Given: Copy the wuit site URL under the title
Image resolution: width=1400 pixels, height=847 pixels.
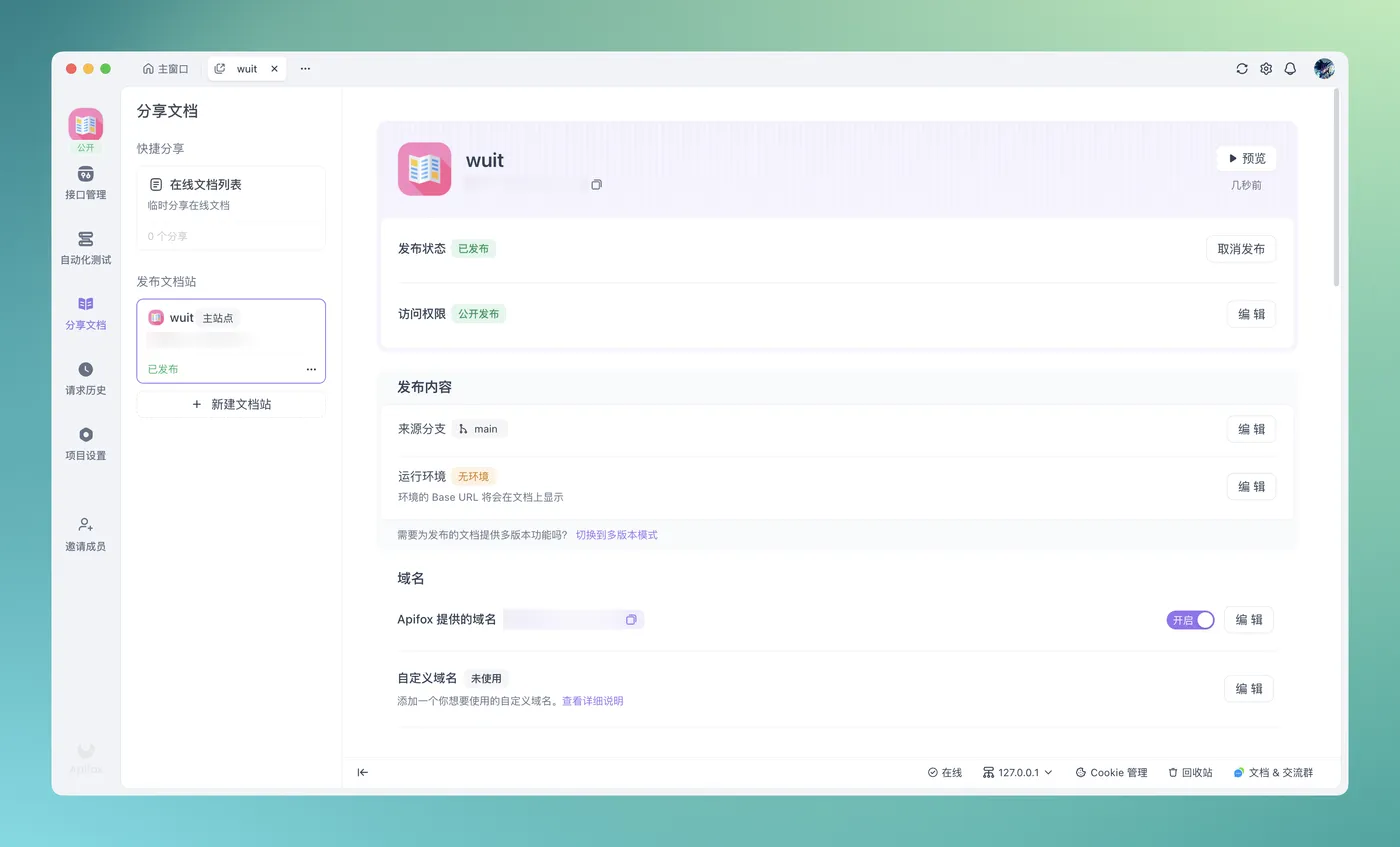Looking at the screenshot, I should pyautogui.click(x=596, y=185).
